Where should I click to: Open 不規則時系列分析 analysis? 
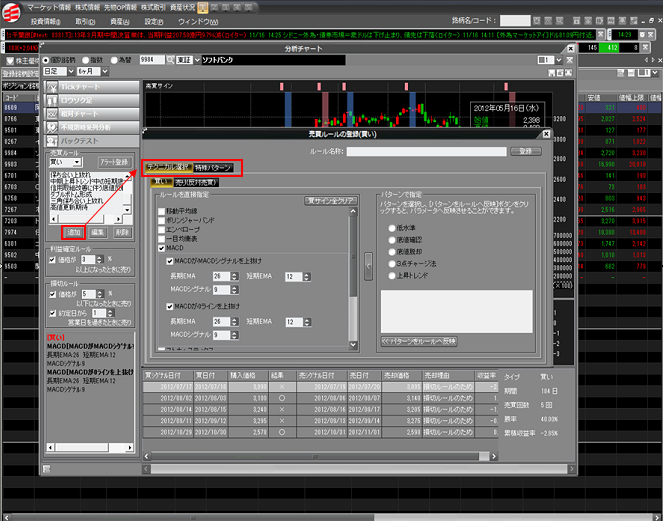pos(92,127)
